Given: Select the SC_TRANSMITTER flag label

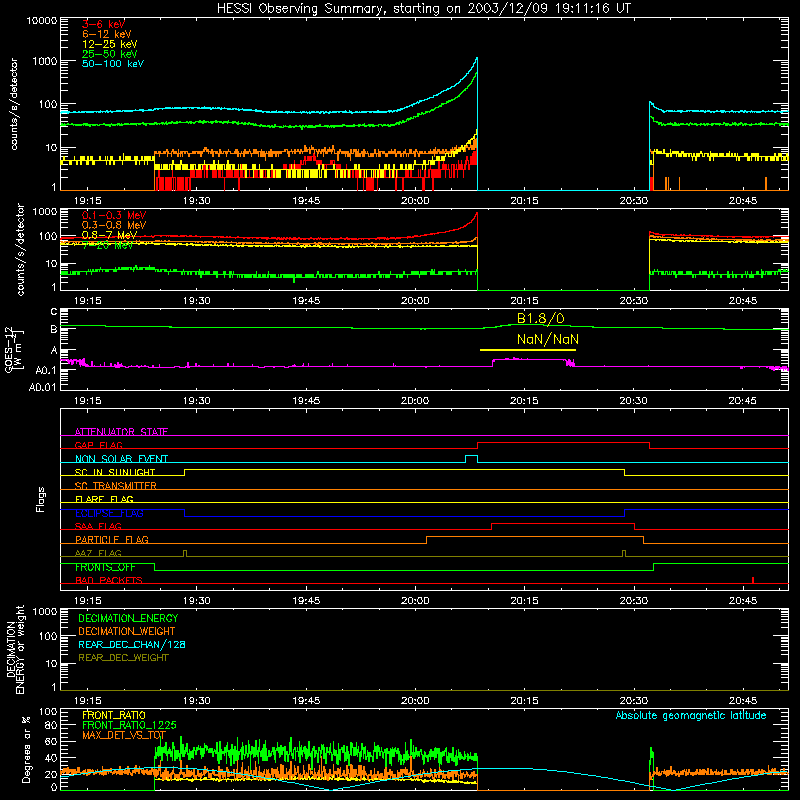Looking at the screenshot, I should [115, 486].
